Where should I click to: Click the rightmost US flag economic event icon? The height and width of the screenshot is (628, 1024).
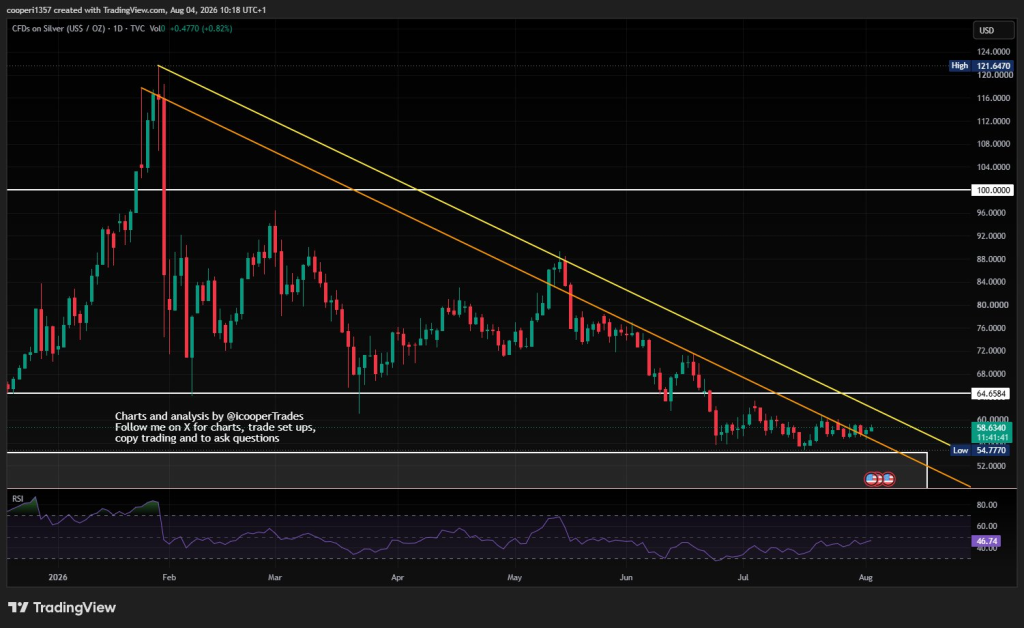(x=888, y=479)
